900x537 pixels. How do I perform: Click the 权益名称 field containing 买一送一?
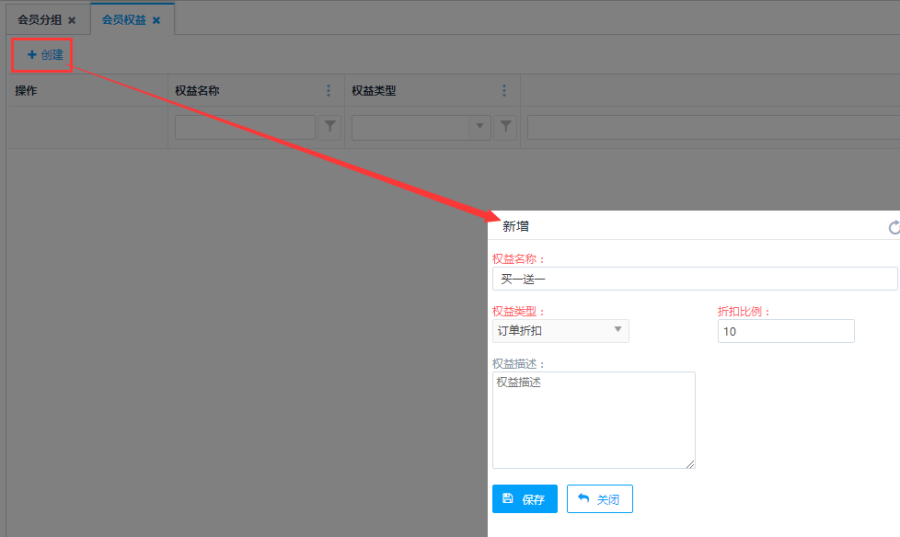point(694,278)
